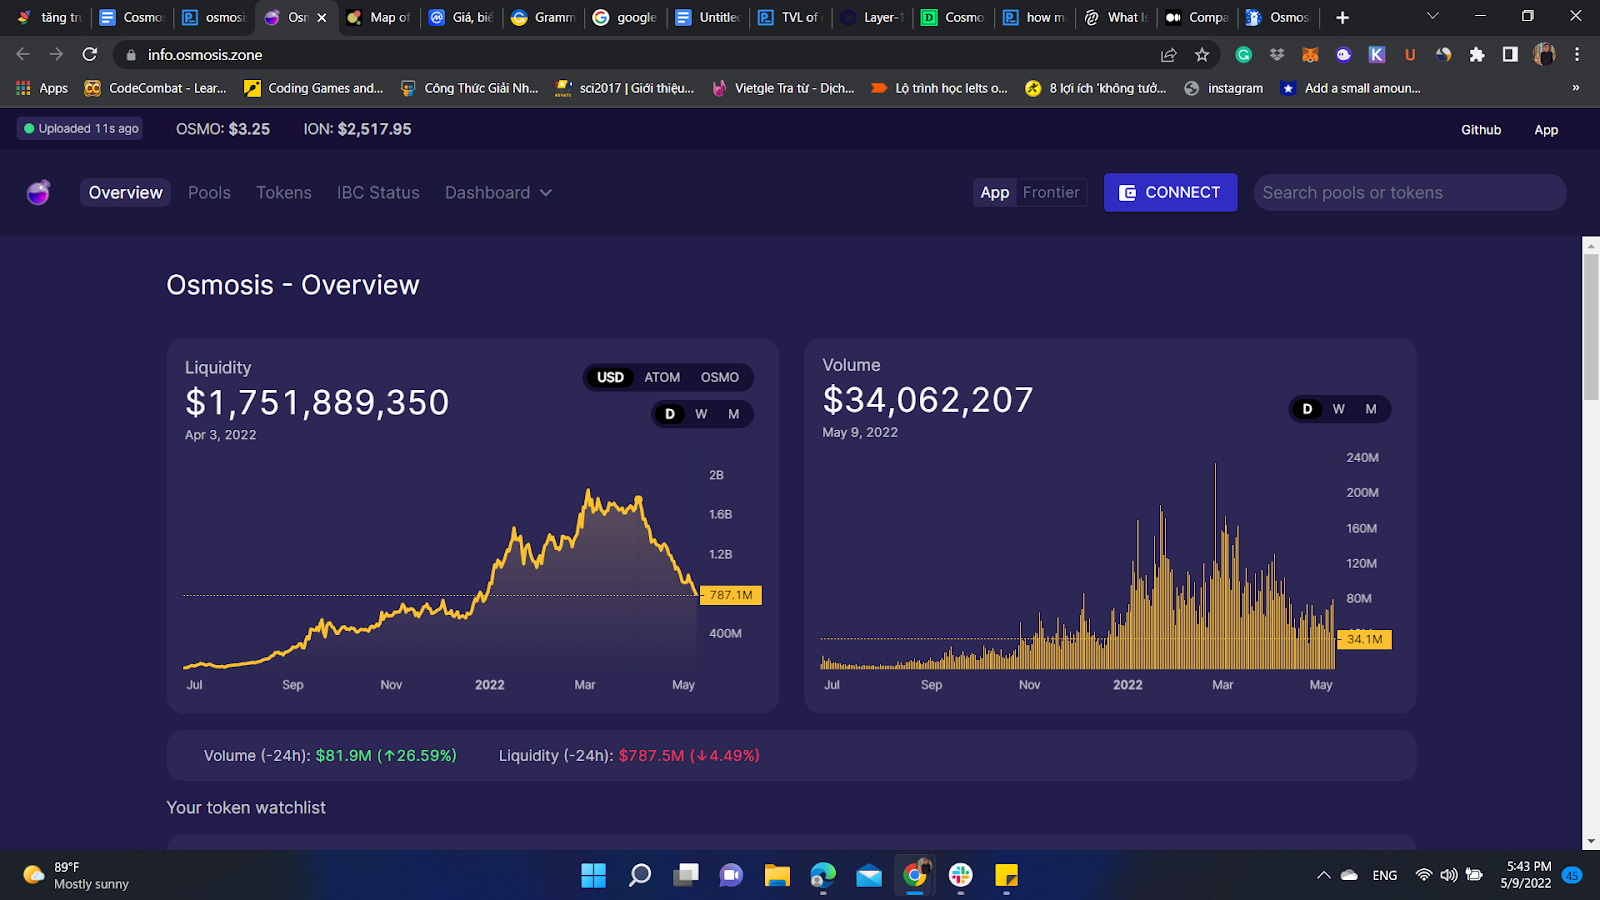1600x900 pixels.
Task: Open Grammarly extension icon
Action: pyautogui.click(x=1244, y=55)
